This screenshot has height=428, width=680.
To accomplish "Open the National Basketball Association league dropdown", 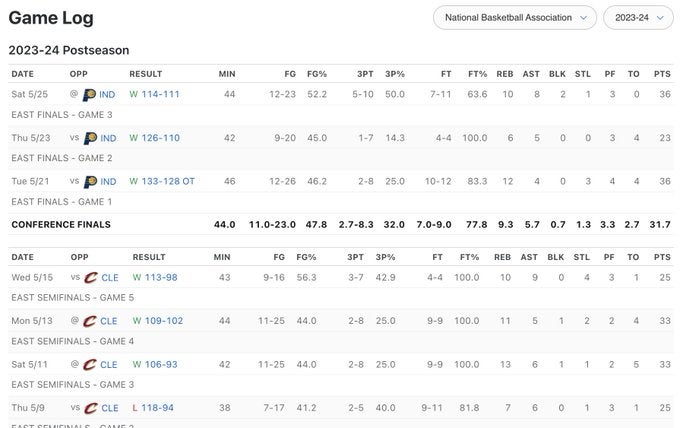I will (515, 17).
